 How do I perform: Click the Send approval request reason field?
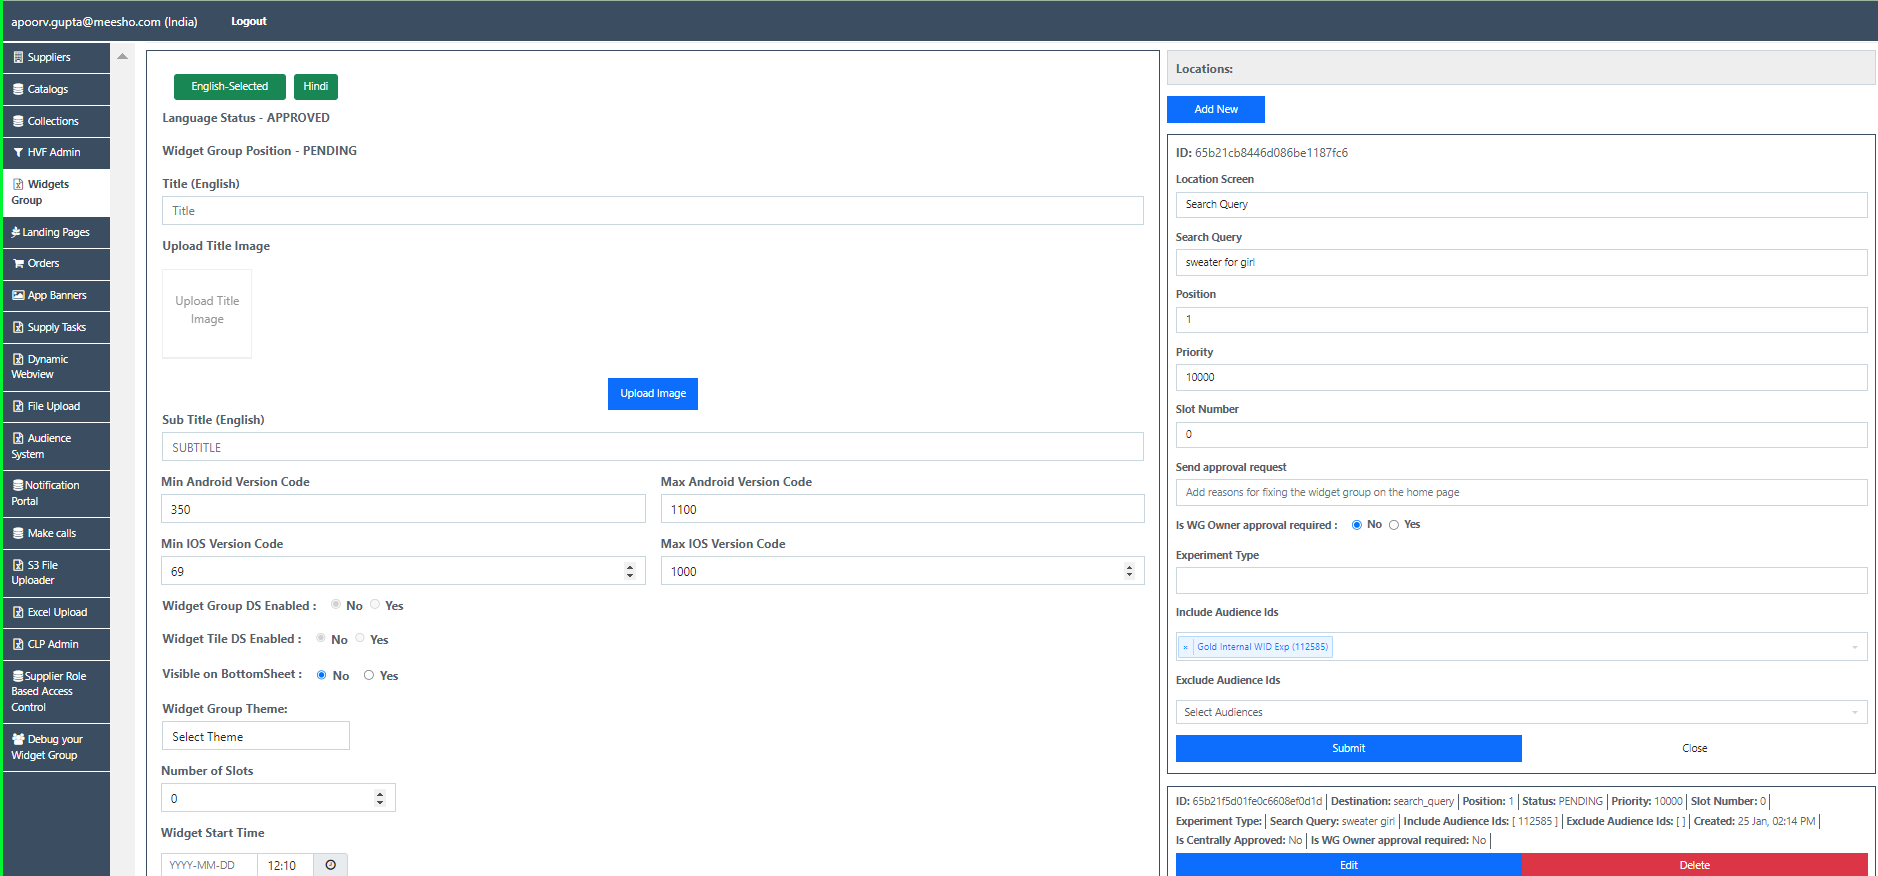[x=1521, y=492]
